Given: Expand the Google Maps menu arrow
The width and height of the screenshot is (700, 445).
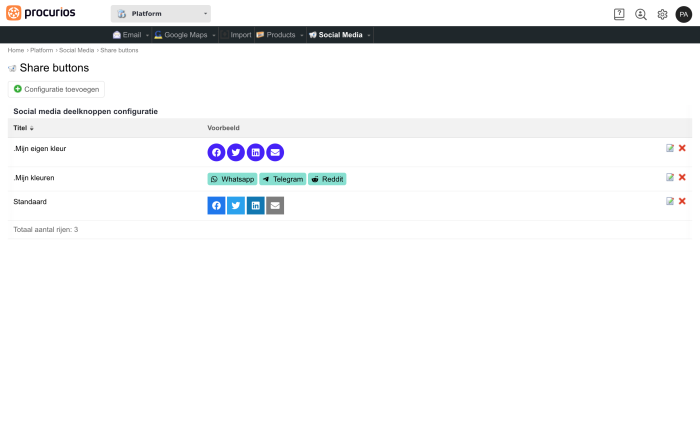Looking at the screenshot, I should [x=214, y=35].
